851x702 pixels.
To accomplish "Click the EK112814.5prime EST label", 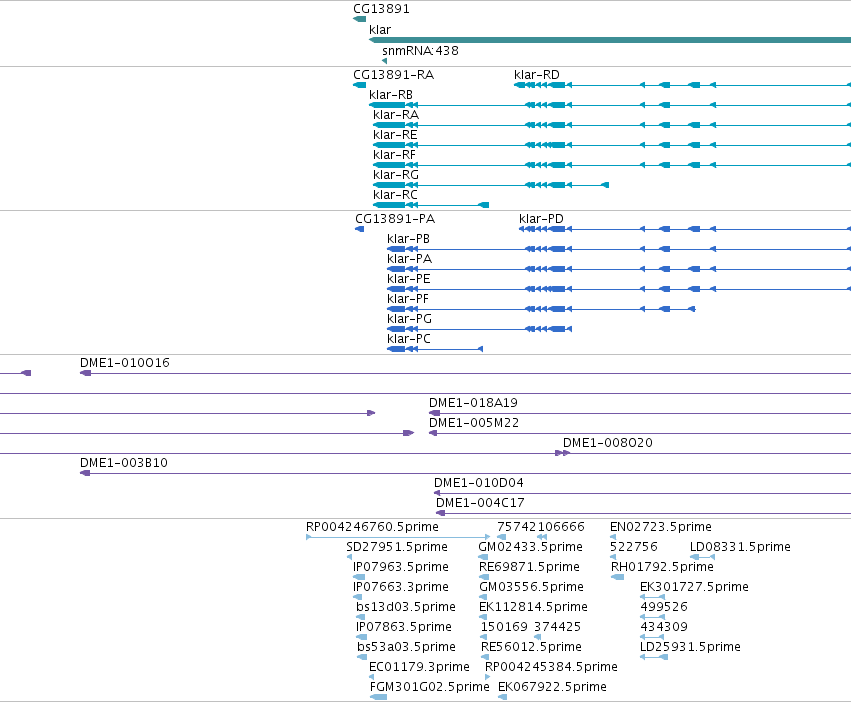I will click(533, 607).
